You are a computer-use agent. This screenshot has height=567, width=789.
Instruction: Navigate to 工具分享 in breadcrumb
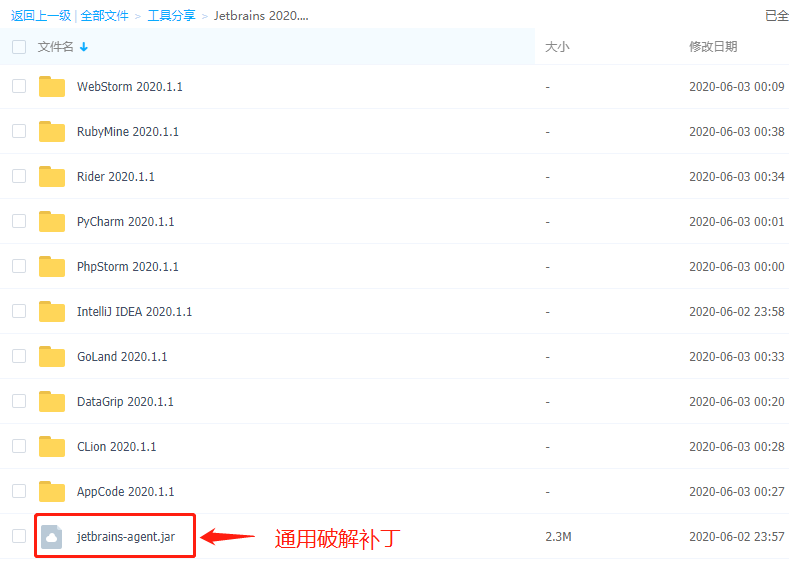(171, 16)
